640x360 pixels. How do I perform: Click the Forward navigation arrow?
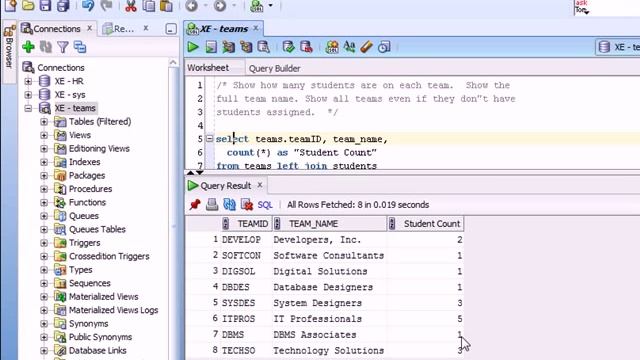click(x=220, y=6)
